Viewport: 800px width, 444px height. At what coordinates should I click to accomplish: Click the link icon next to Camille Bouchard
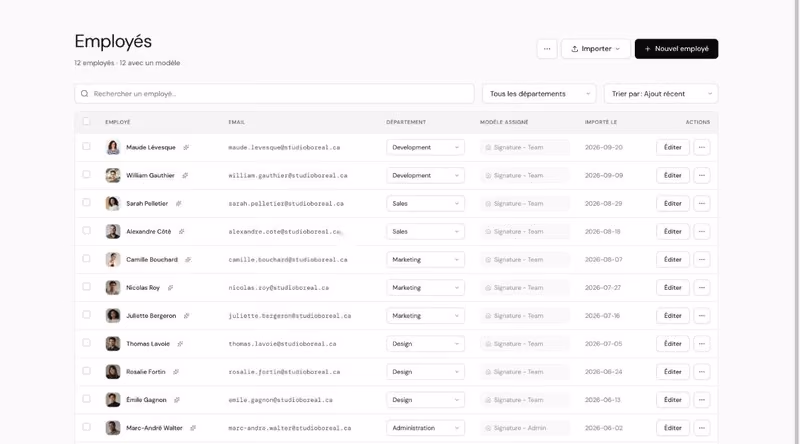pos(188,260)
